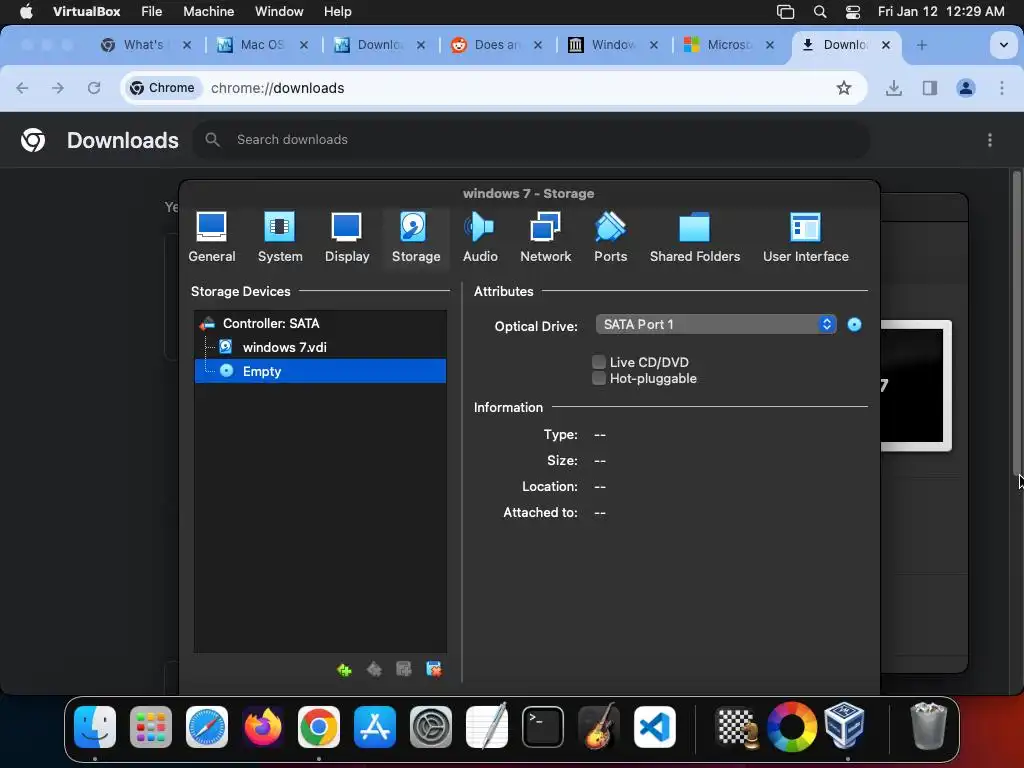
Task: Open the Trash from the Dock
Action: (928, 726)
